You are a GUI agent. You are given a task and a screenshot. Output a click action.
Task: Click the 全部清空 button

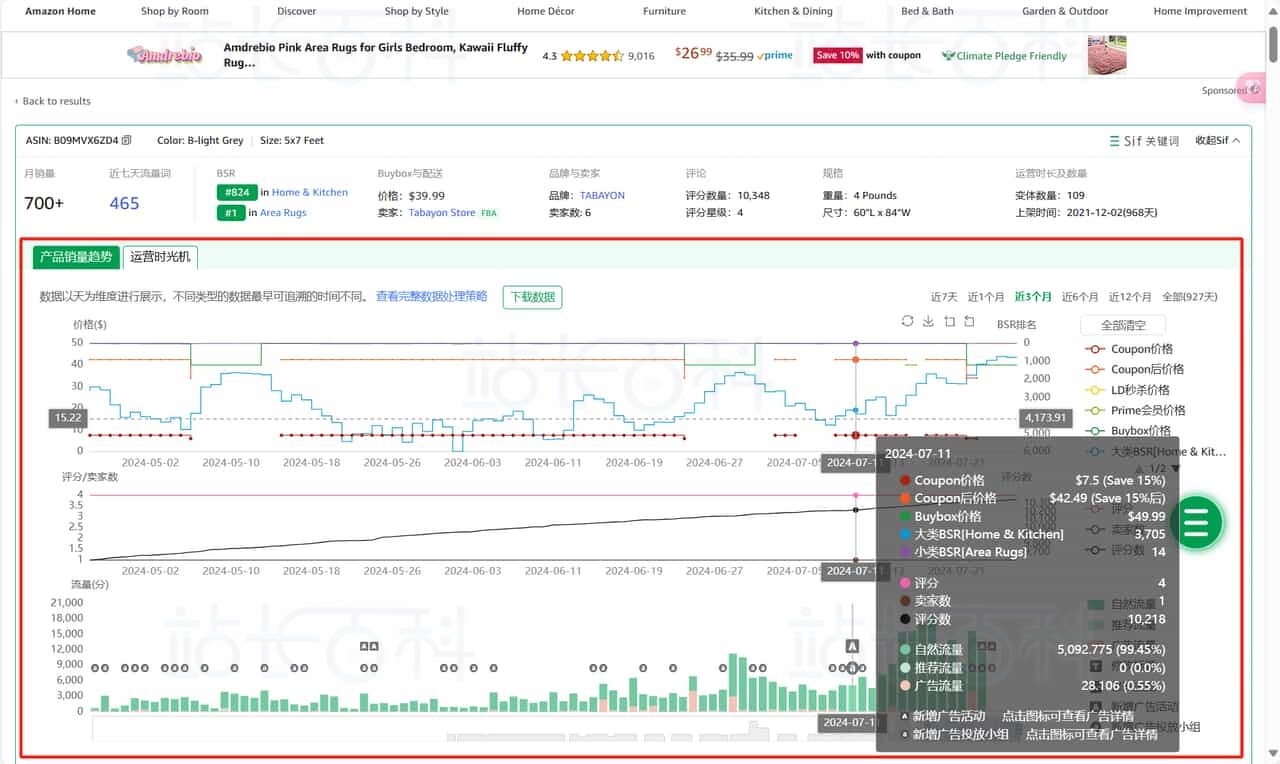pyautogui.click(x=1123, y=325)
